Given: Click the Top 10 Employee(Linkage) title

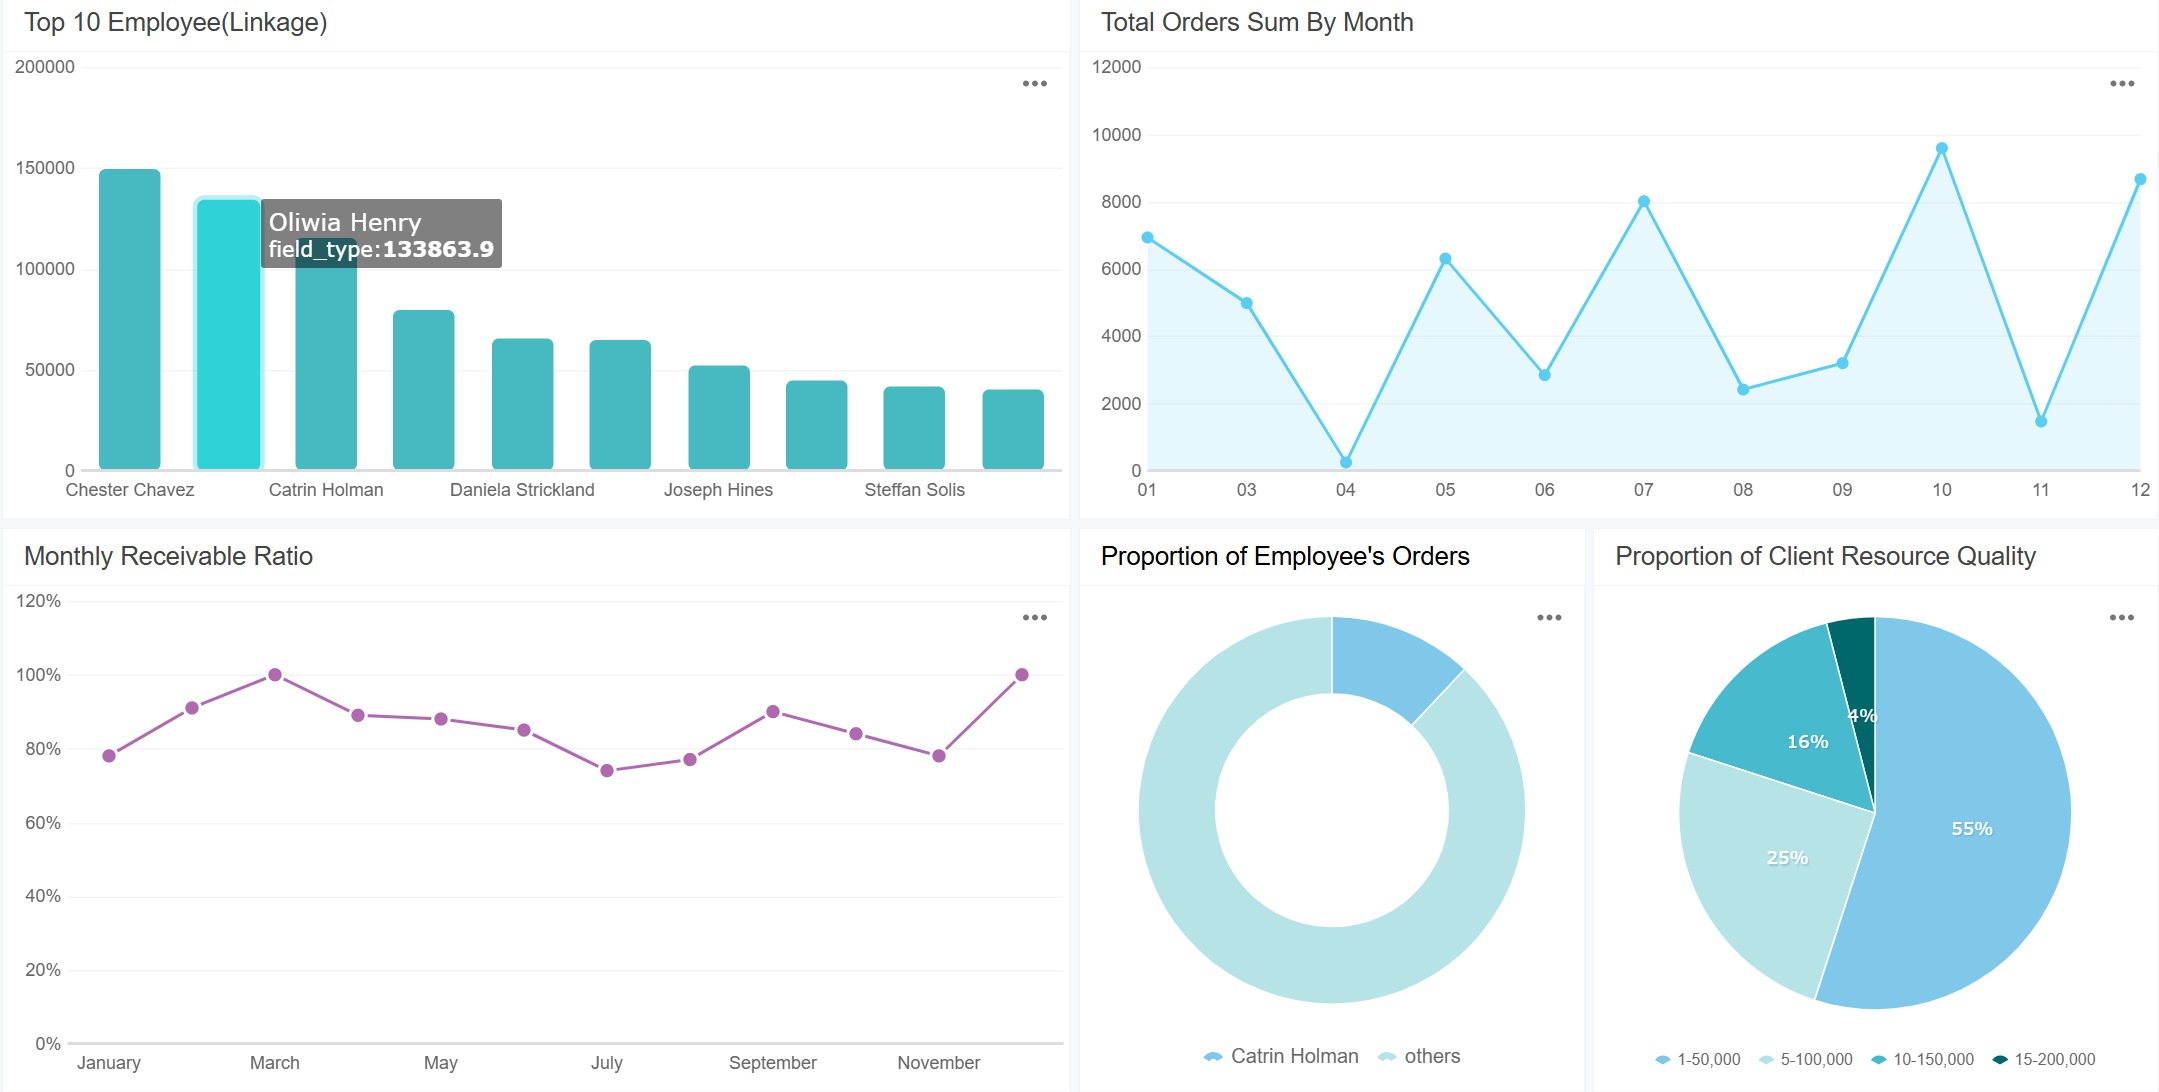Looking at the screenshot, I should pyautogui.click(x=176, y=22).
